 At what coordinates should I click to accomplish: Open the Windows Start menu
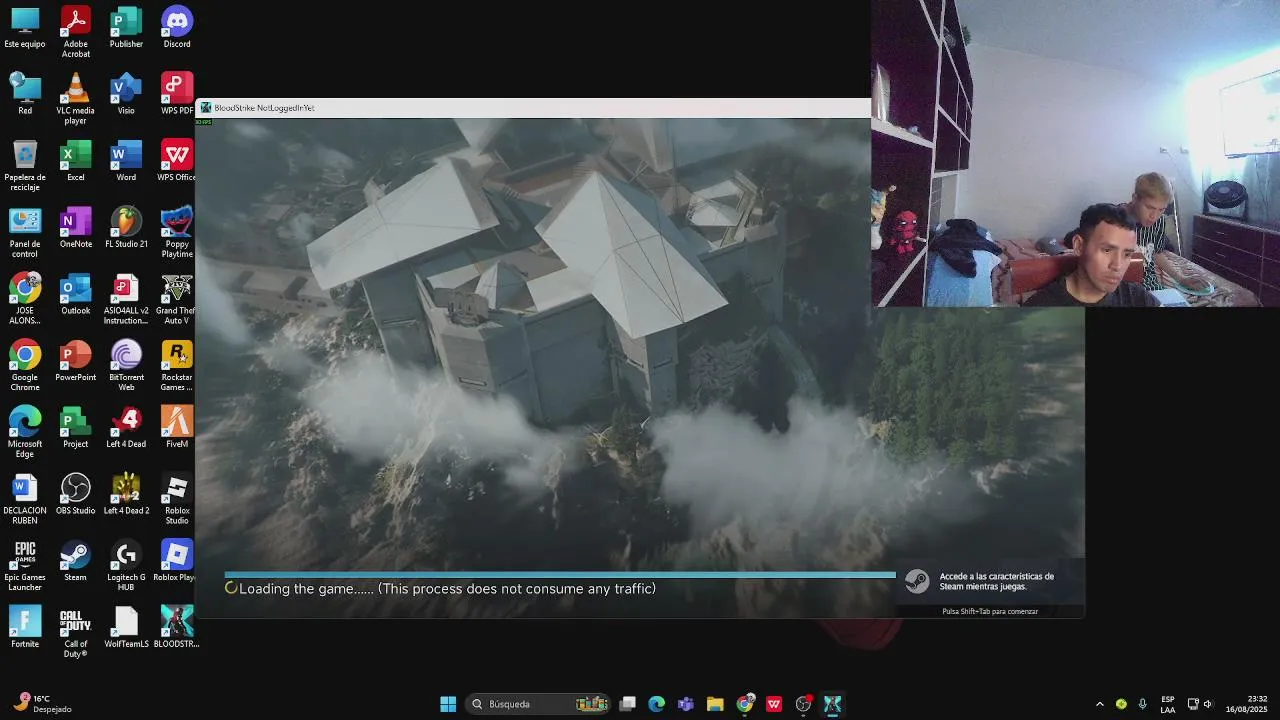coord(448,704)
